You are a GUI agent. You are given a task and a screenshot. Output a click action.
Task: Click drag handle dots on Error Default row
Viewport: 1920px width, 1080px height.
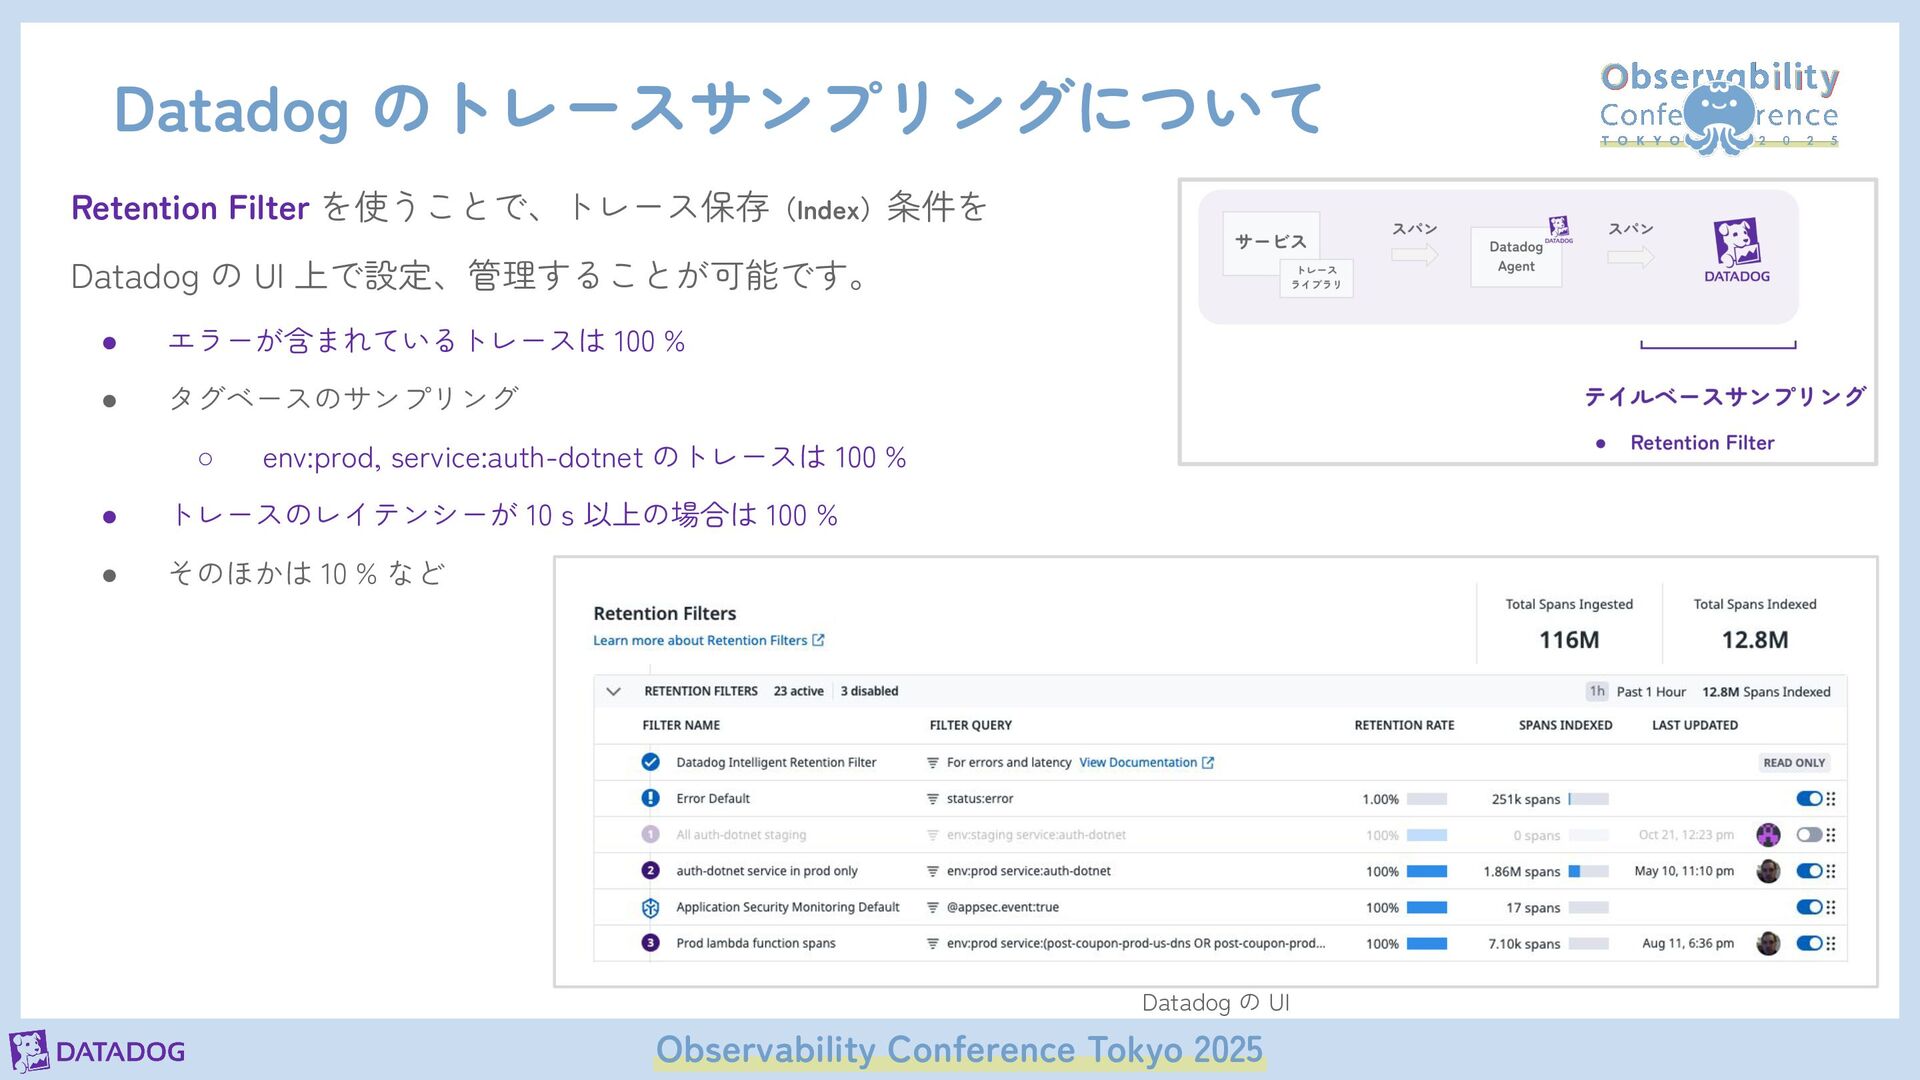click(x=1831, y=799)
